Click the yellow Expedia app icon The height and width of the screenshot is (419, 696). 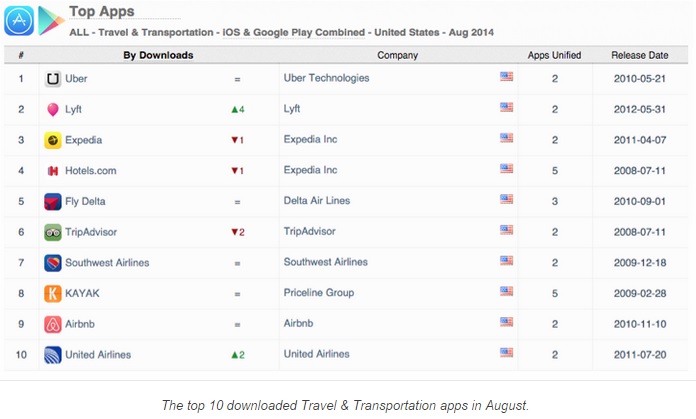[53, 140]
